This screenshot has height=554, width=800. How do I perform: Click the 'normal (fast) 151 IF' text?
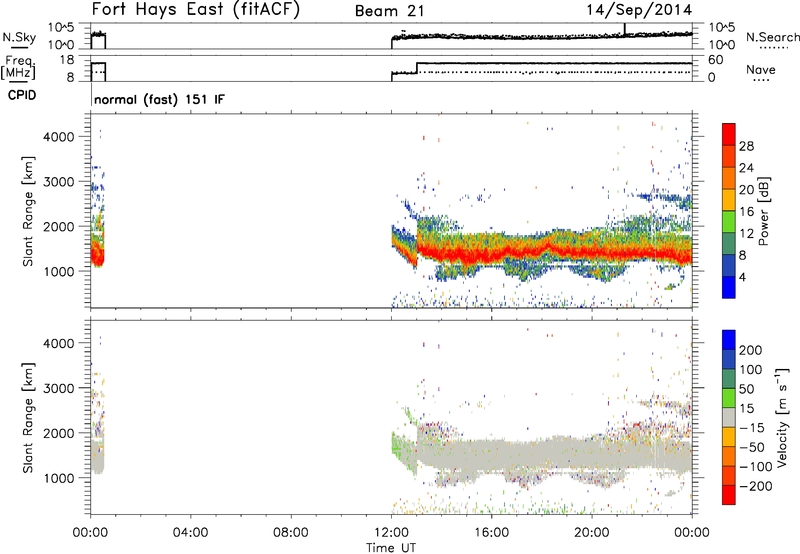click(x=159, y=99)
